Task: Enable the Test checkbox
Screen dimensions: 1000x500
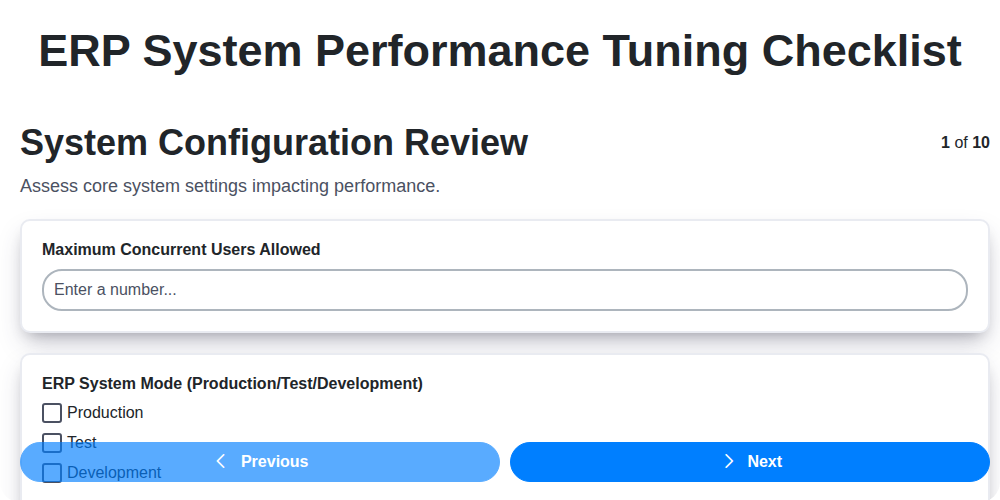Action: point(52,441)
